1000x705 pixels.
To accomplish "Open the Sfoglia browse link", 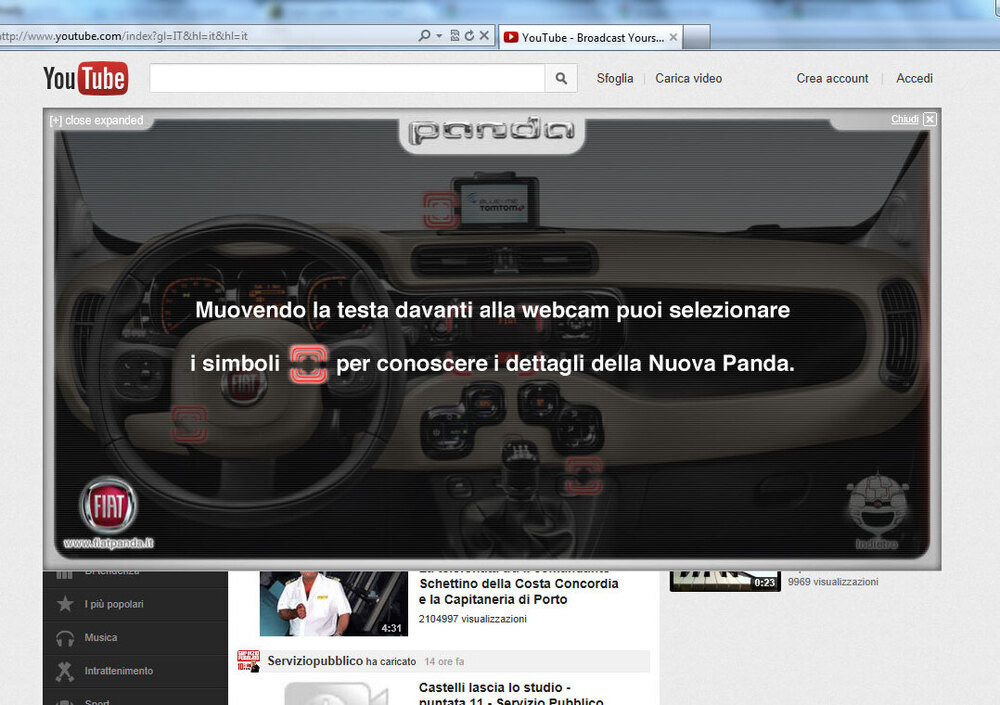I will (x=615, y=78).
